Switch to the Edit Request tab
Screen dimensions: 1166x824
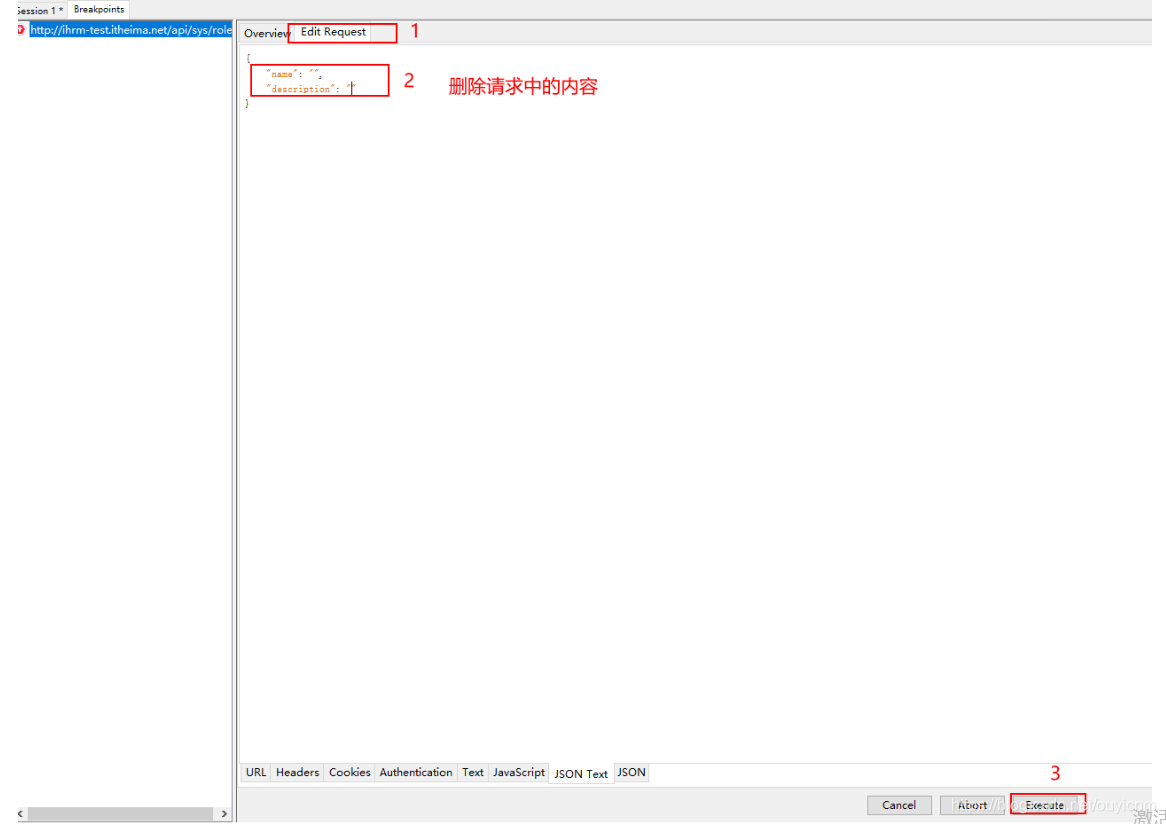[x=333, y=32]
